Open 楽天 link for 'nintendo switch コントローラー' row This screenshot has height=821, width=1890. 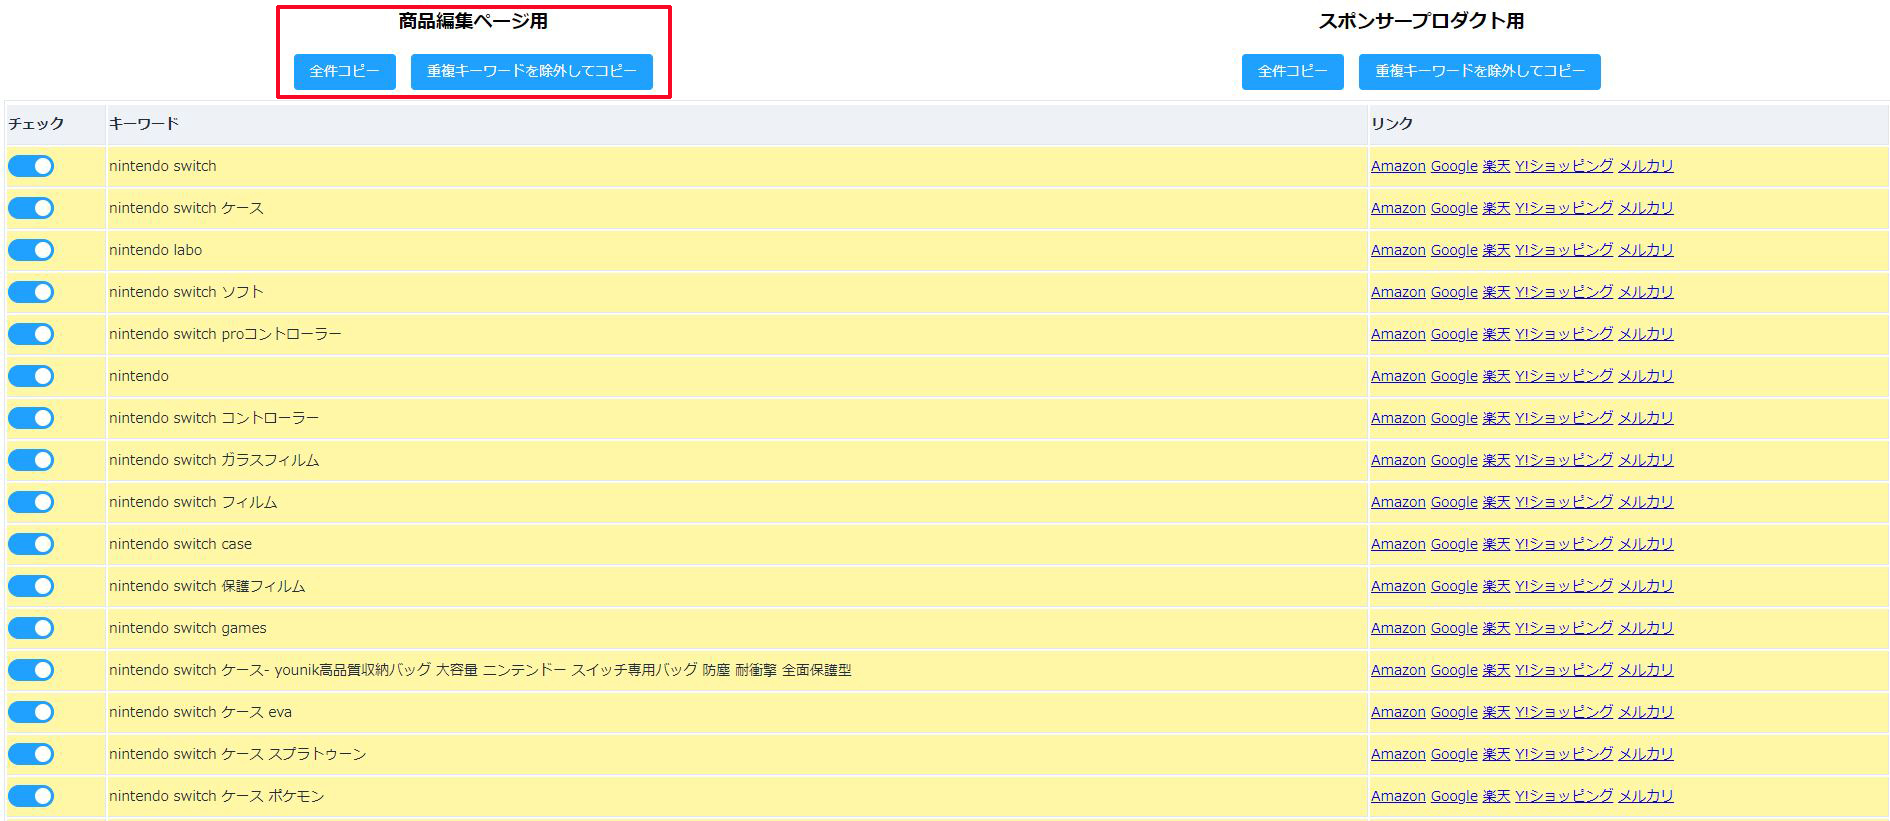tap(1496, 418)
